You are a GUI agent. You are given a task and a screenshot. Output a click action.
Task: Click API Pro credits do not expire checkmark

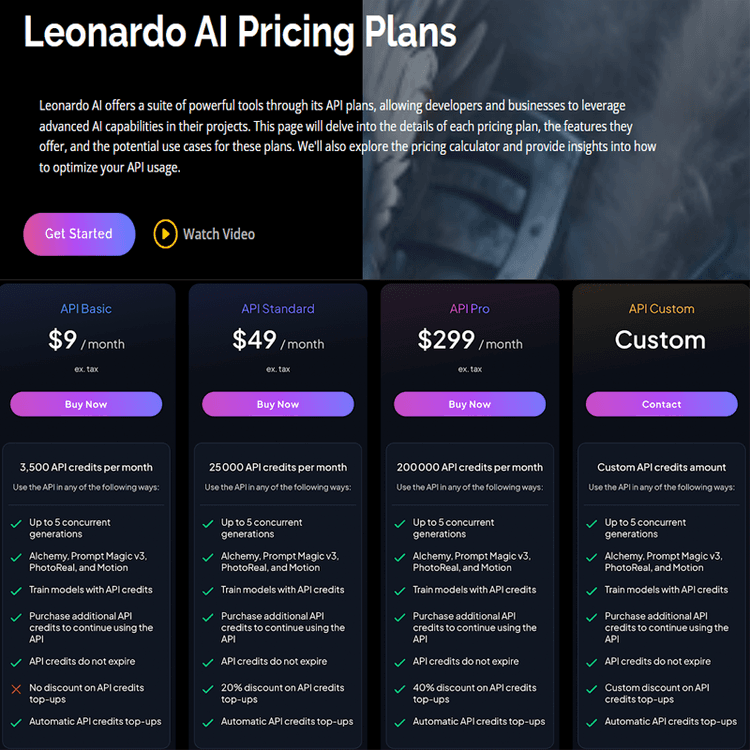[400, 662]
